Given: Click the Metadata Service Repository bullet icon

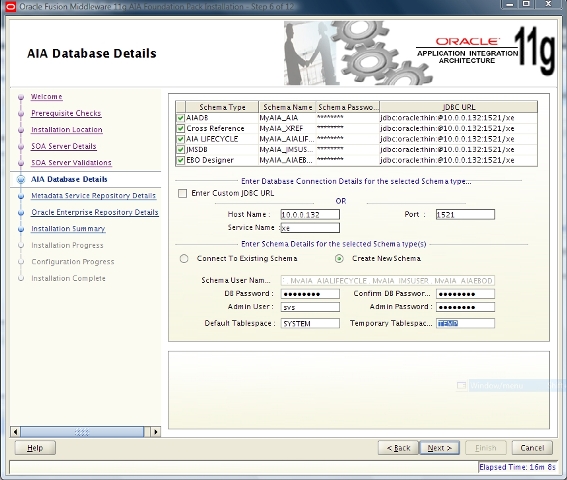Looking at the screenshot, I should point(21,196).
